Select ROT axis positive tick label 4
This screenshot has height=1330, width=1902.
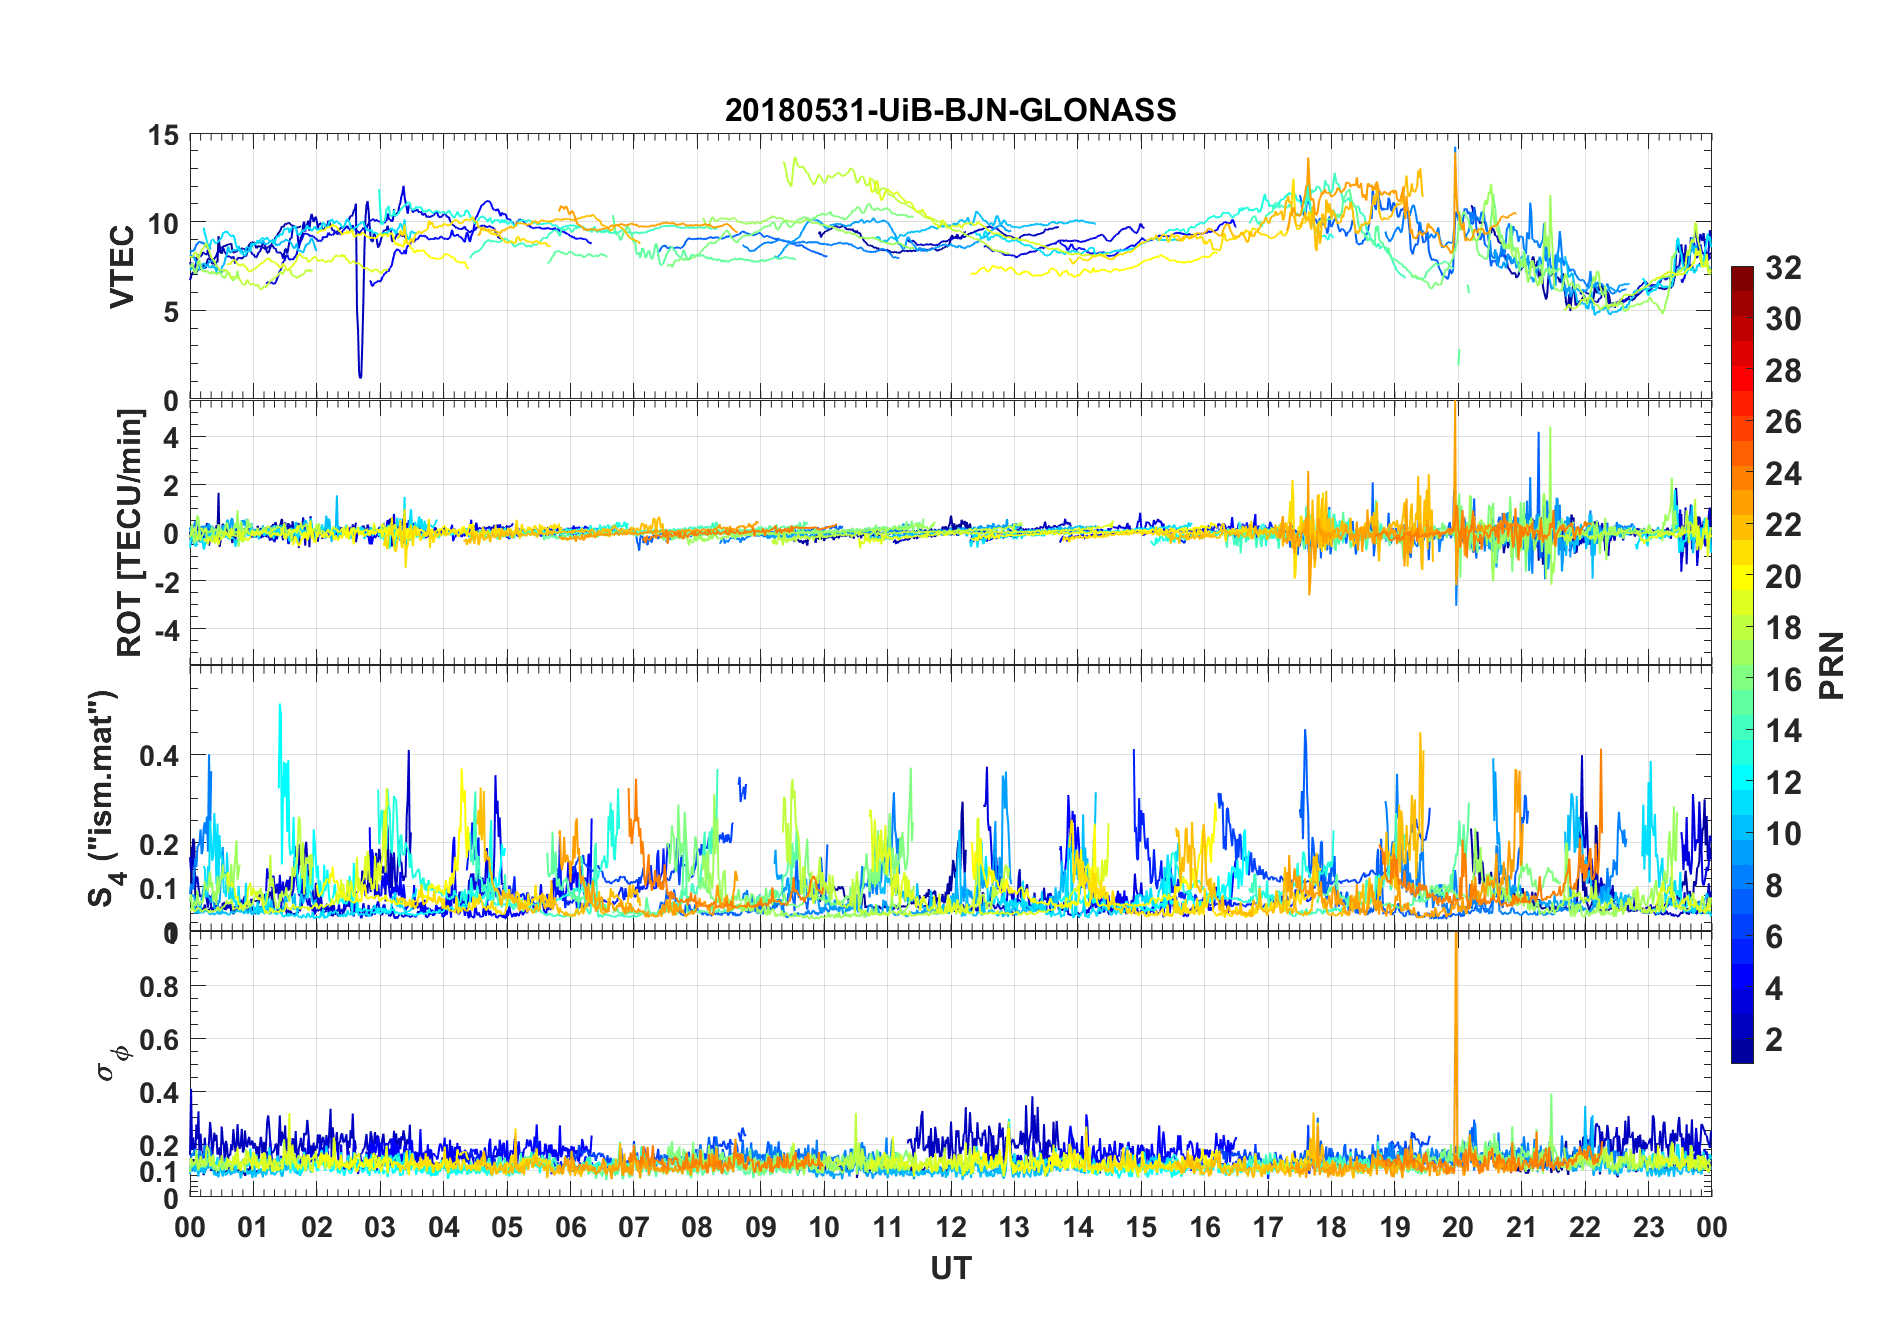[171, 438]
